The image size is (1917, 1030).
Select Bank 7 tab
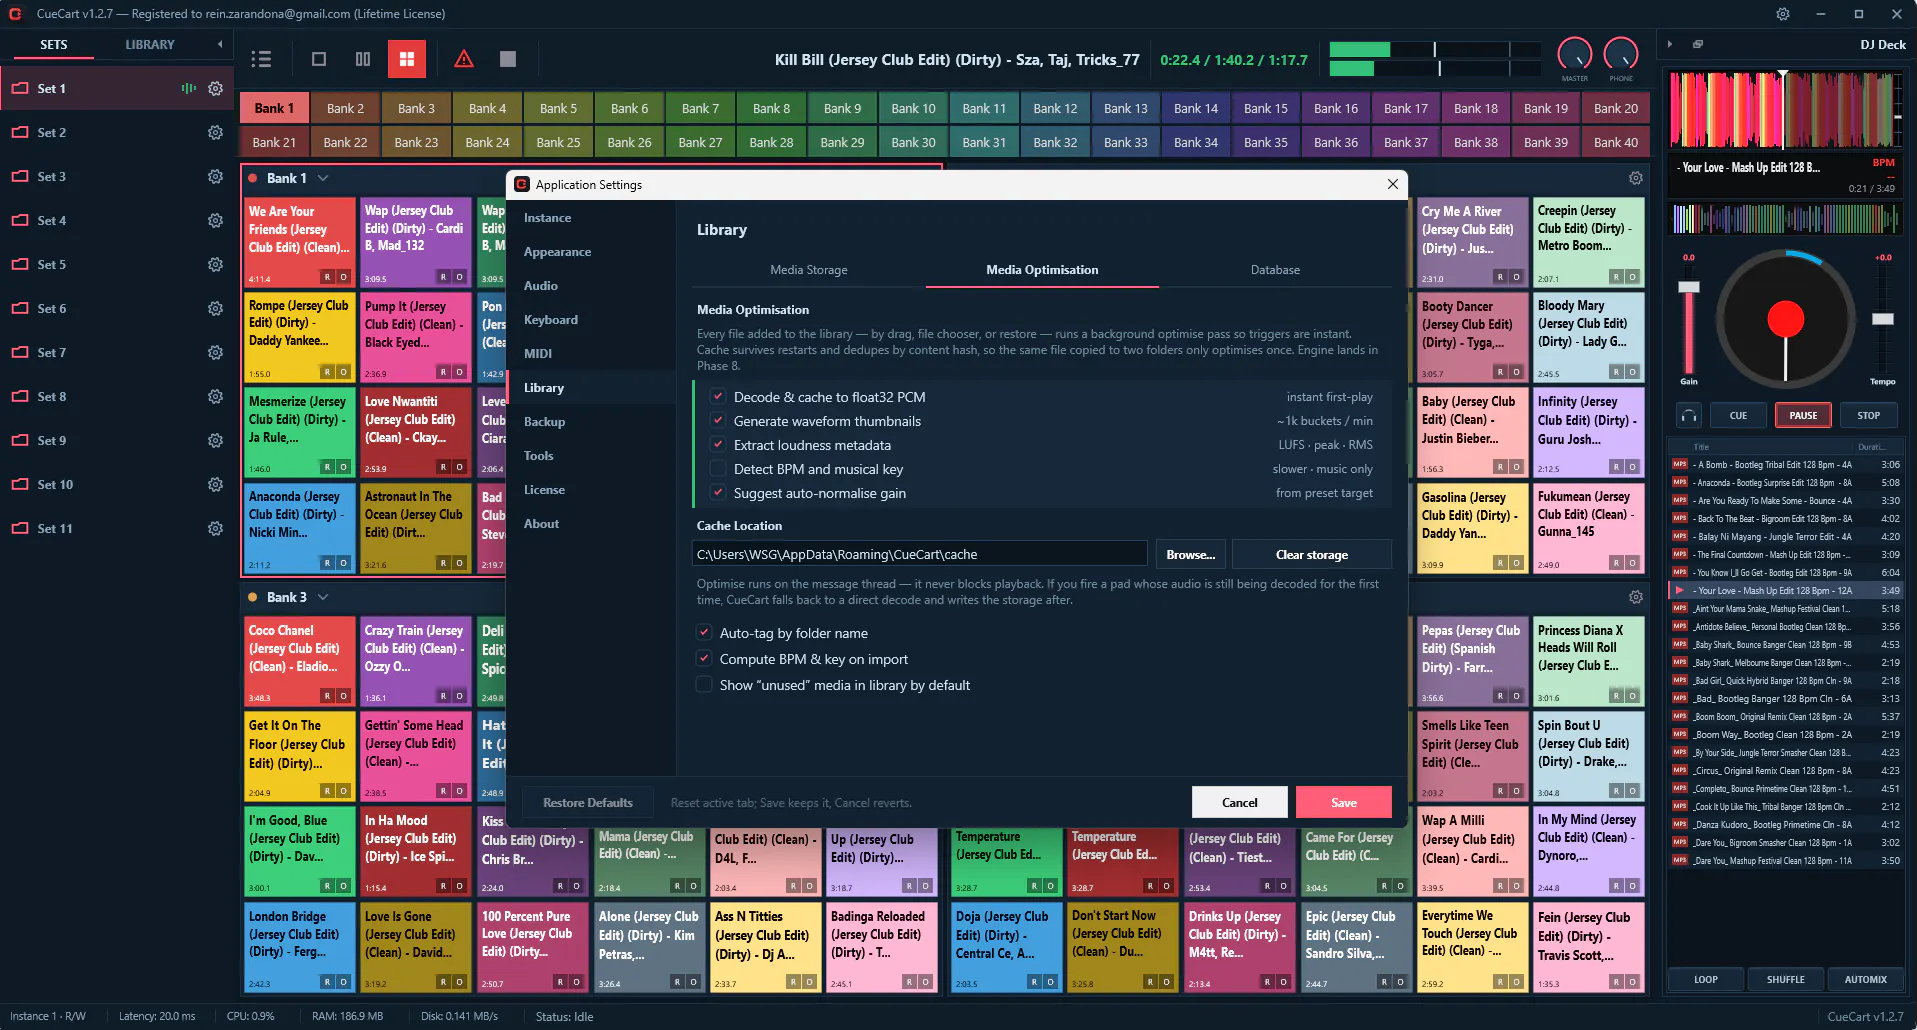(700, 109)
